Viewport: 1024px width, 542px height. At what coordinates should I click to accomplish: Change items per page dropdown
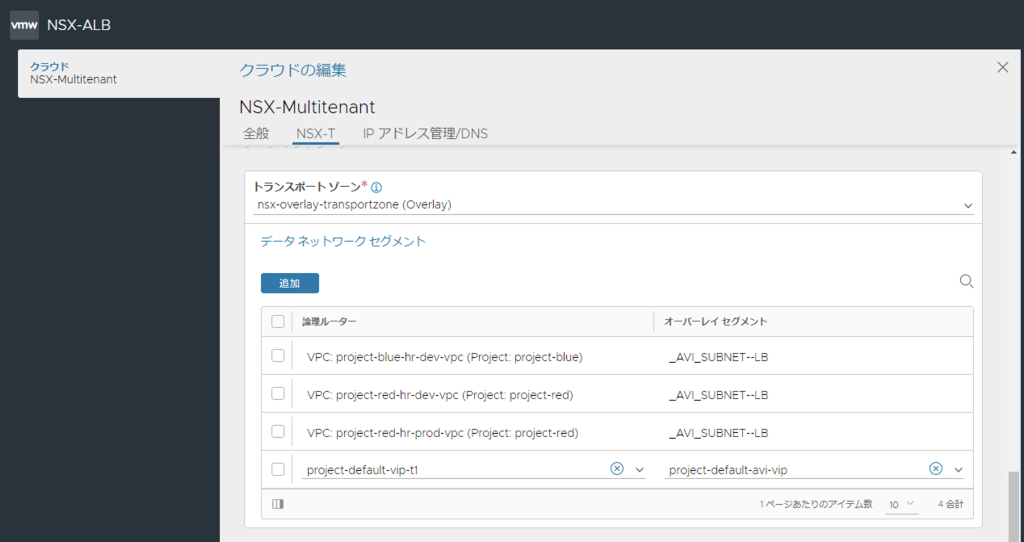click(x=901, y=504)
